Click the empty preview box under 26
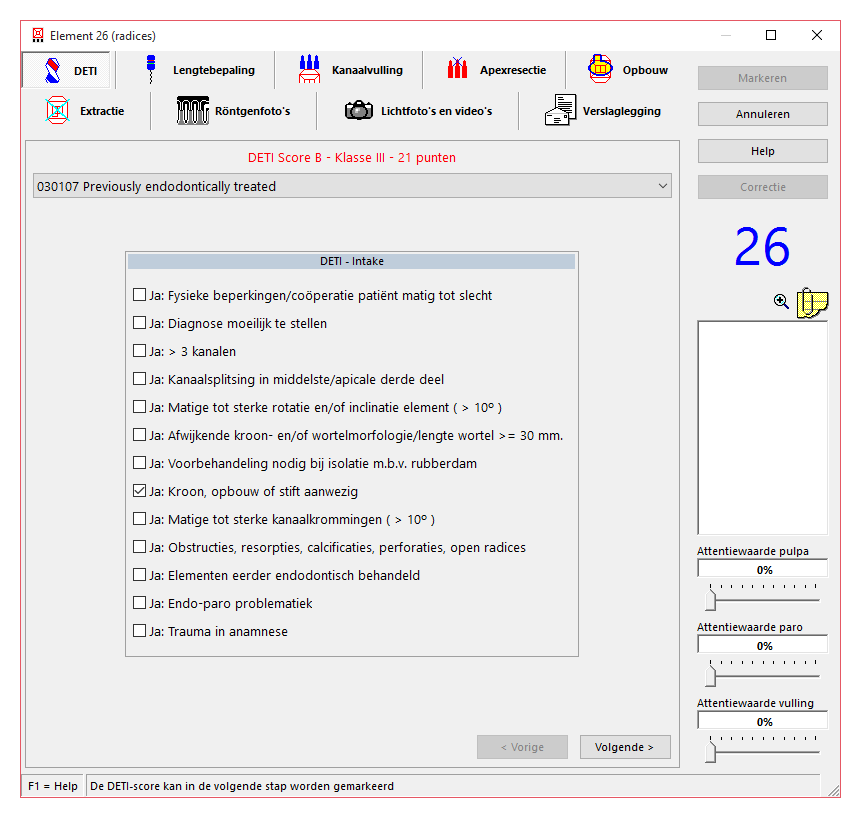 point(762,427)
